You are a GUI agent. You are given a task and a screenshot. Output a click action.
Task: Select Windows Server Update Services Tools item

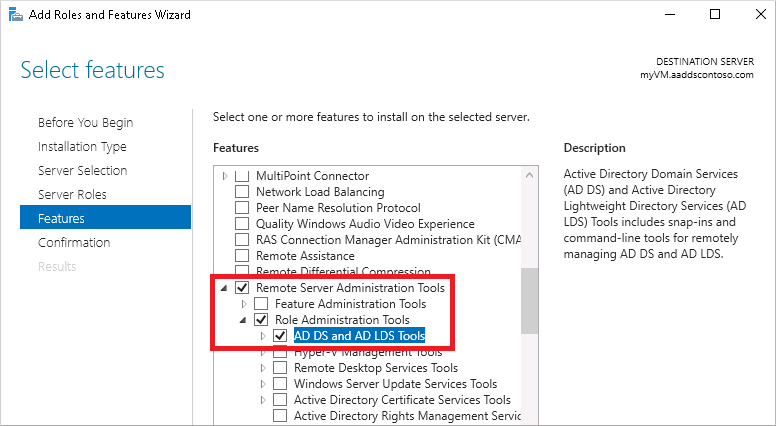click(395, 384)
